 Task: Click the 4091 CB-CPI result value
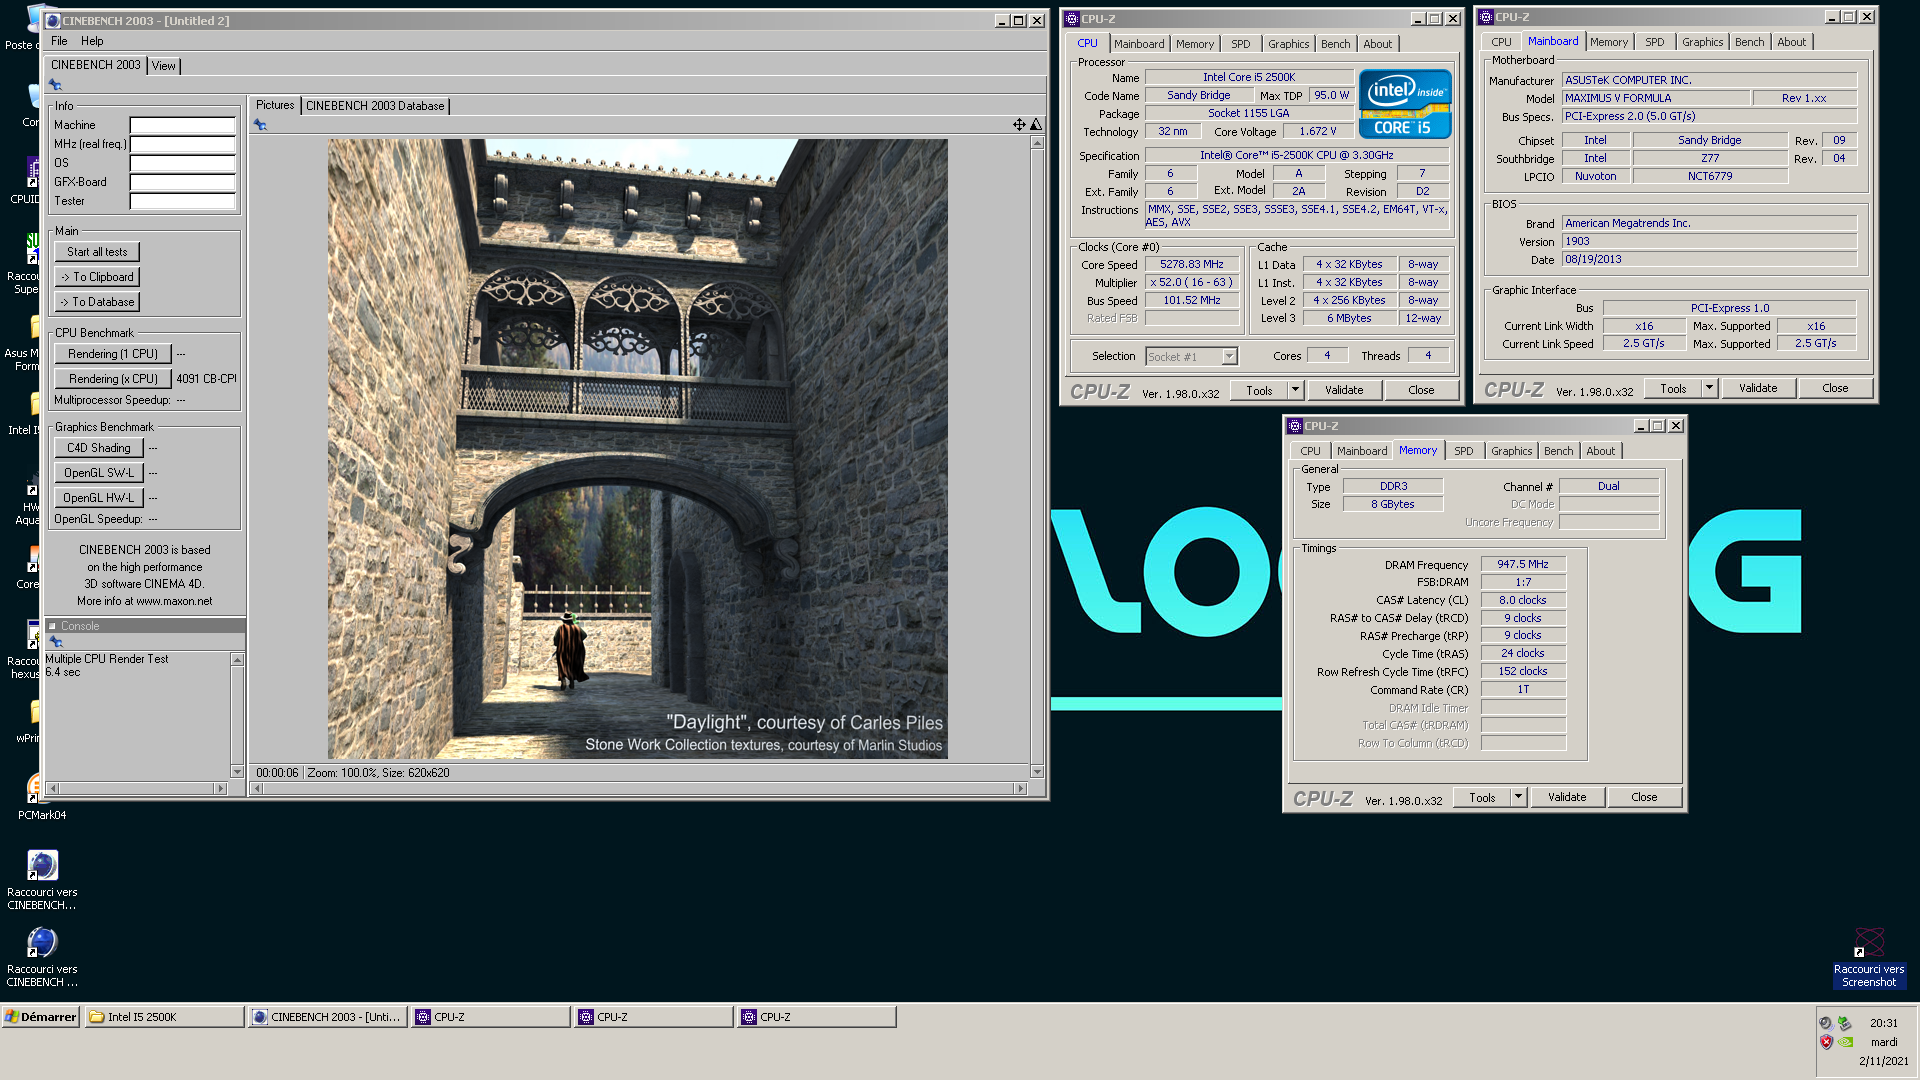[206, 379]
